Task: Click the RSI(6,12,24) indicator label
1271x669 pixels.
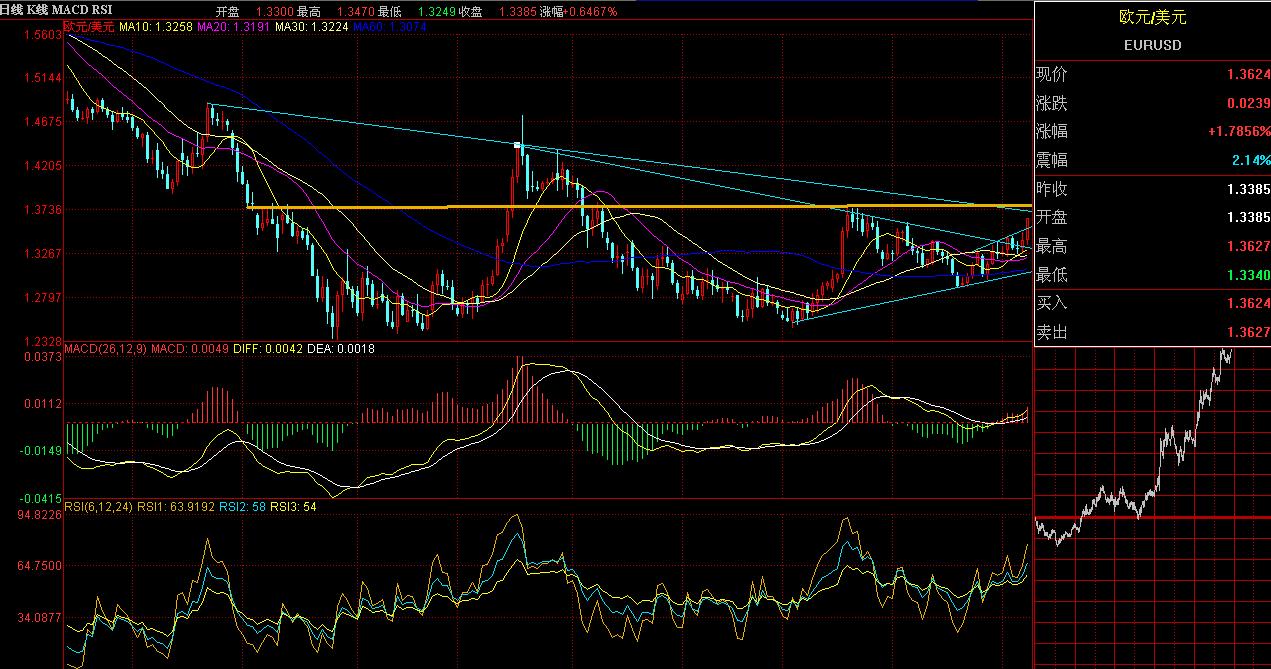Action: click(x=99, y=507)
